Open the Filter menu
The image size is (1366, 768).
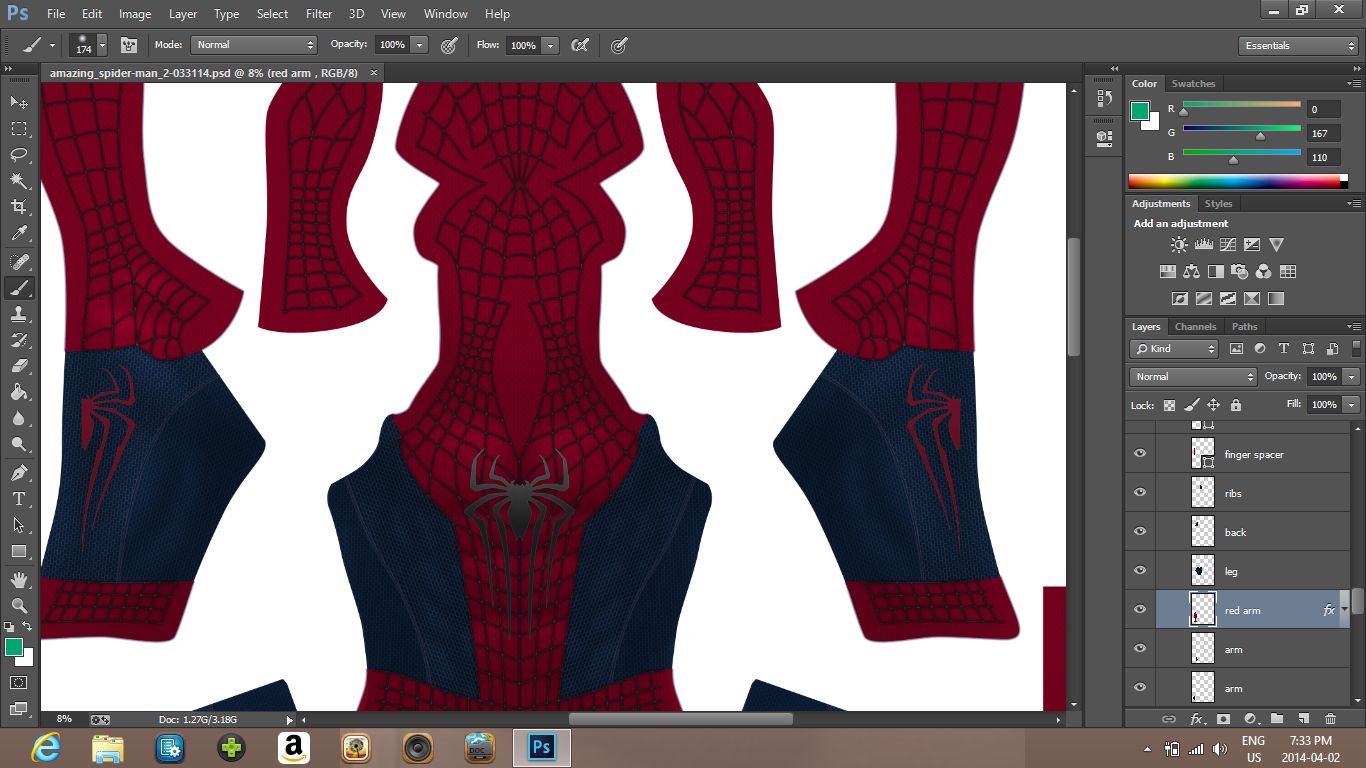coord(319,14)
